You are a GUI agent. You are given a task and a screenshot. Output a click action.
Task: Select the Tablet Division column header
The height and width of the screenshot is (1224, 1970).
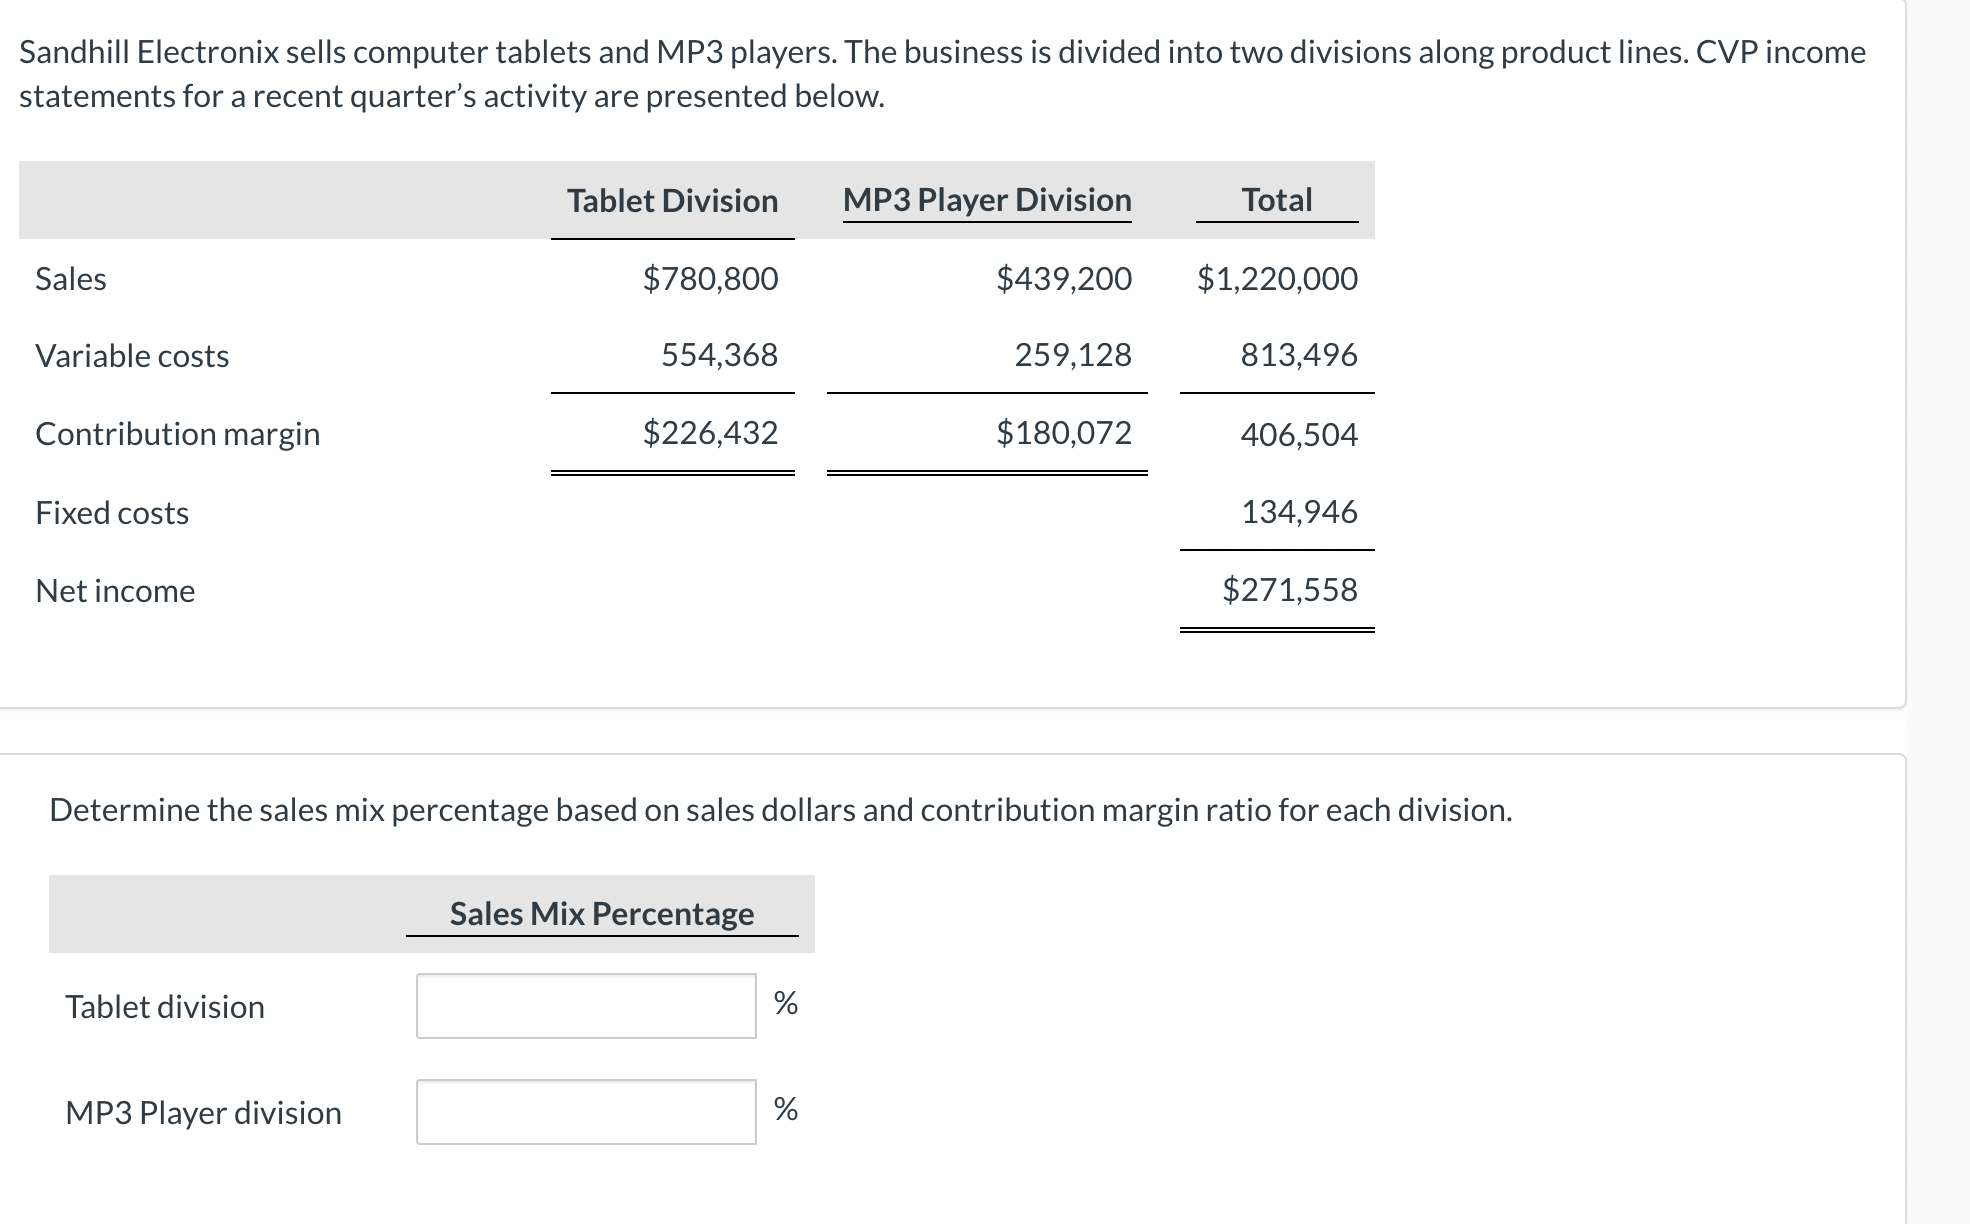pos(672,201)
